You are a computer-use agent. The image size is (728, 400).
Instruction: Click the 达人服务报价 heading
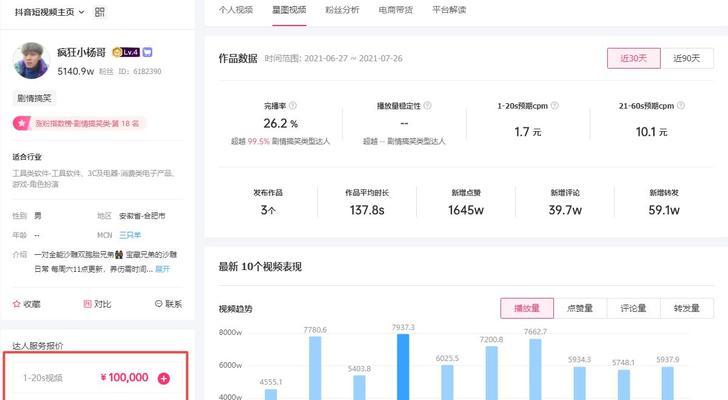pyautogui.click(x=38, y=346)
